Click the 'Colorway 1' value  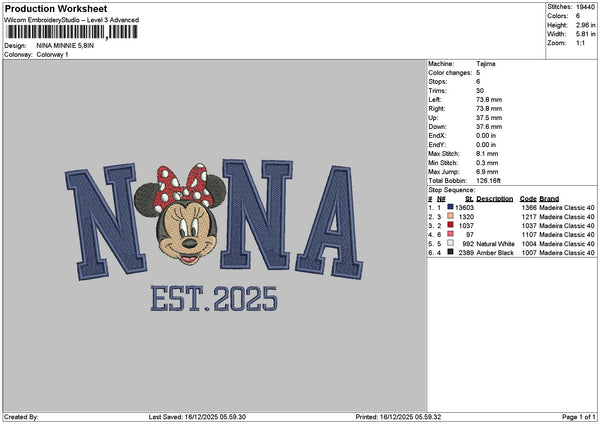(52, 55)
